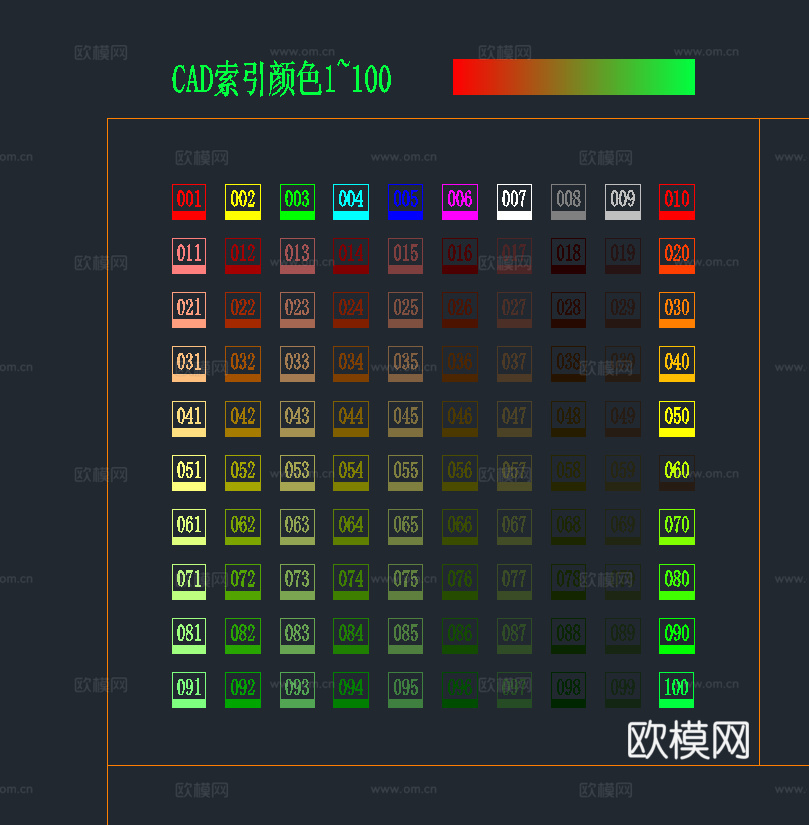The height and width of the screenshot is (825, 809).
Task: Select color swatch 010 in top row
Action: coord(676,201)
